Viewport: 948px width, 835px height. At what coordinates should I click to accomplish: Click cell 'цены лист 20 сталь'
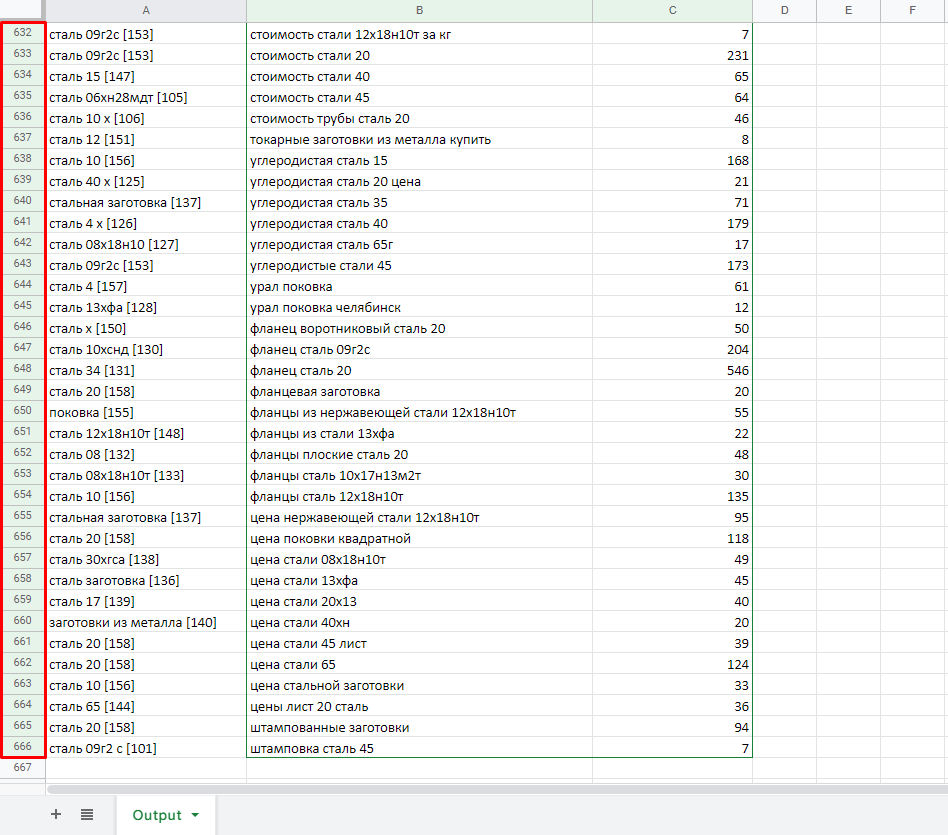pyautogui.click(x=419, y=706)
